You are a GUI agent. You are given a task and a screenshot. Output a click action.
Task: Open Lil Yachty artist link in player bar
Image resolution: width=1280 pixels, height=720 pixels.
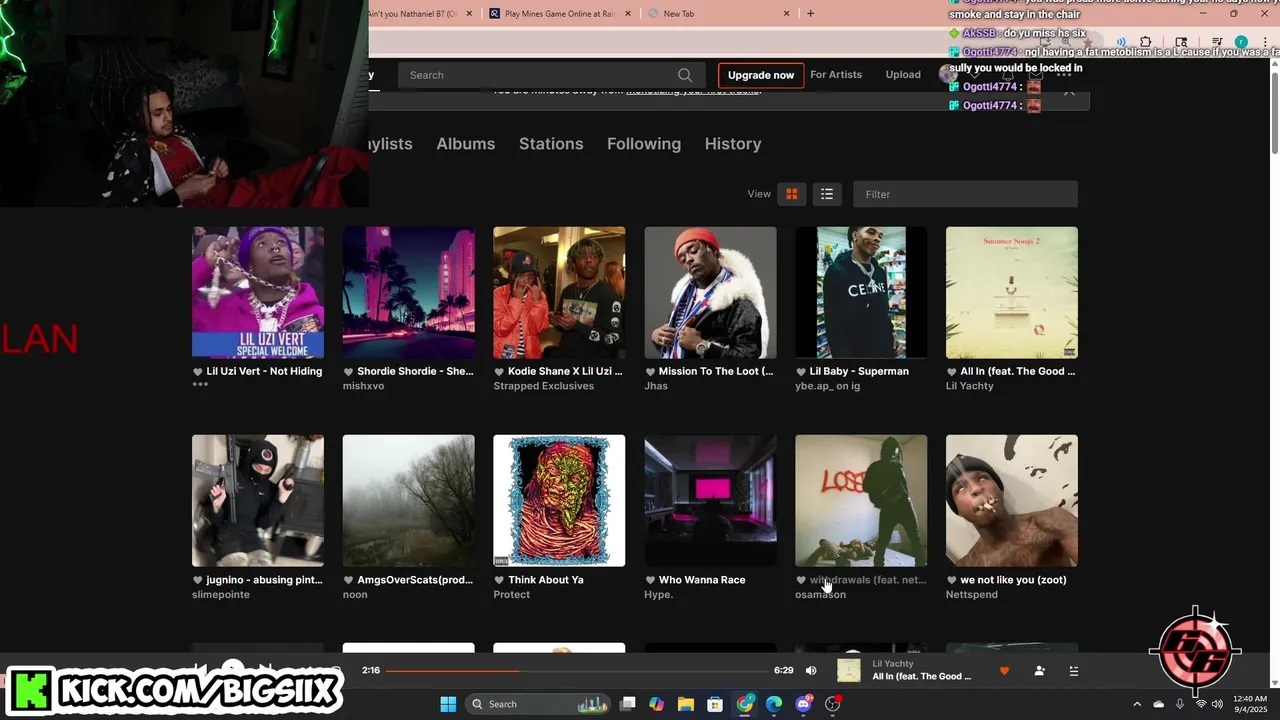893,664
